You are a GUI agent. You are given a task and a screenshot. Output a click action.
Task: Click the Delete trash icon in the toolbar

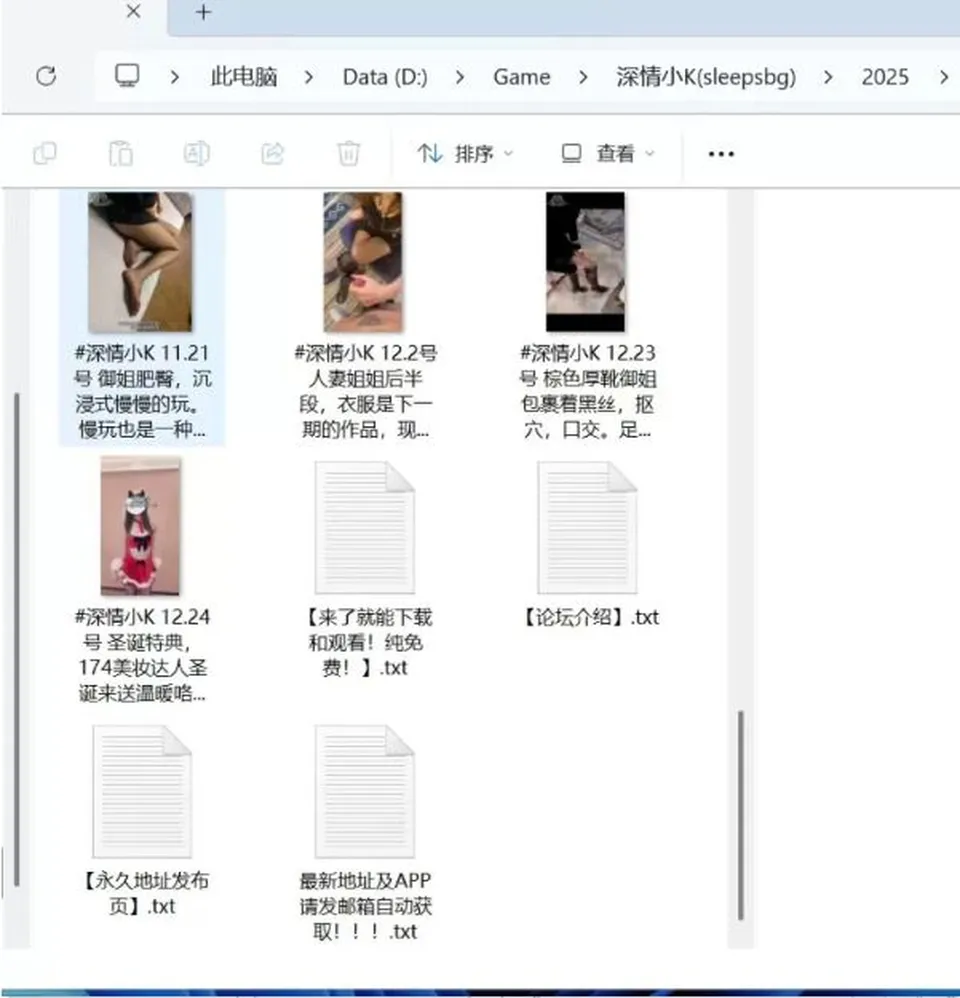coord(348,153)
